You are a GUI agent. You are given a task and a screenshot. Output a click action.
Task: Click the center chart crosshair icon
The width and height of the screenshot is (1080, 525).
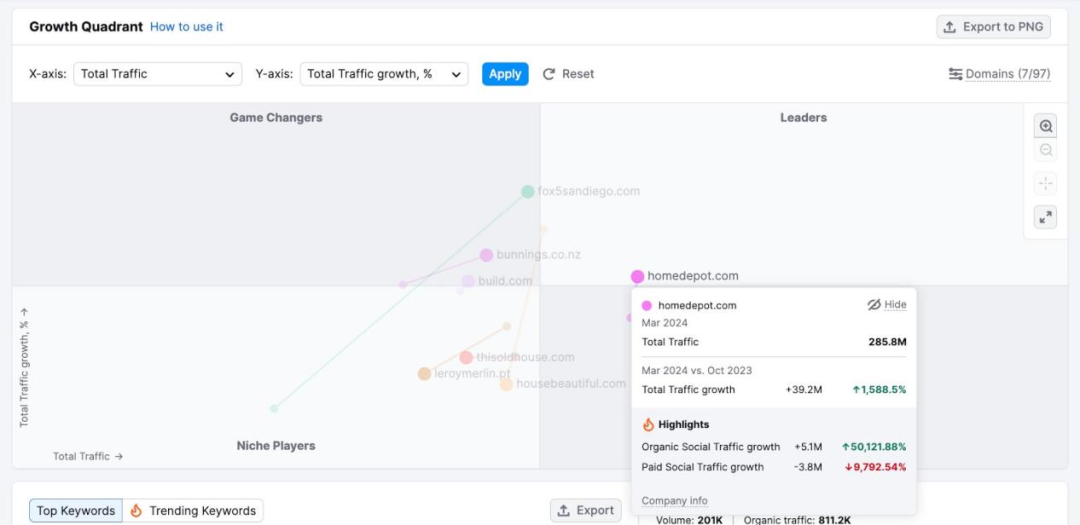[1046, 183]
